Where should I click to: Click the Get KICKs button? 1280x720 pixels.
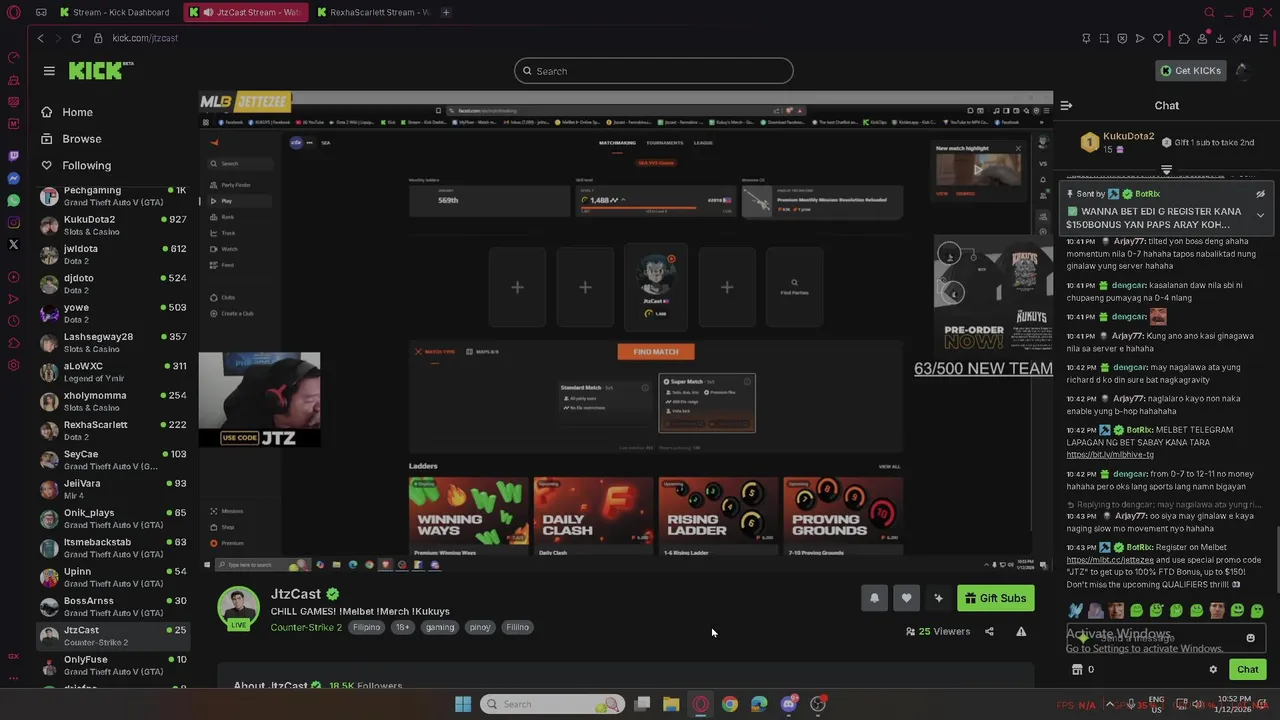pyautogui.click(x=1190, y=71)
